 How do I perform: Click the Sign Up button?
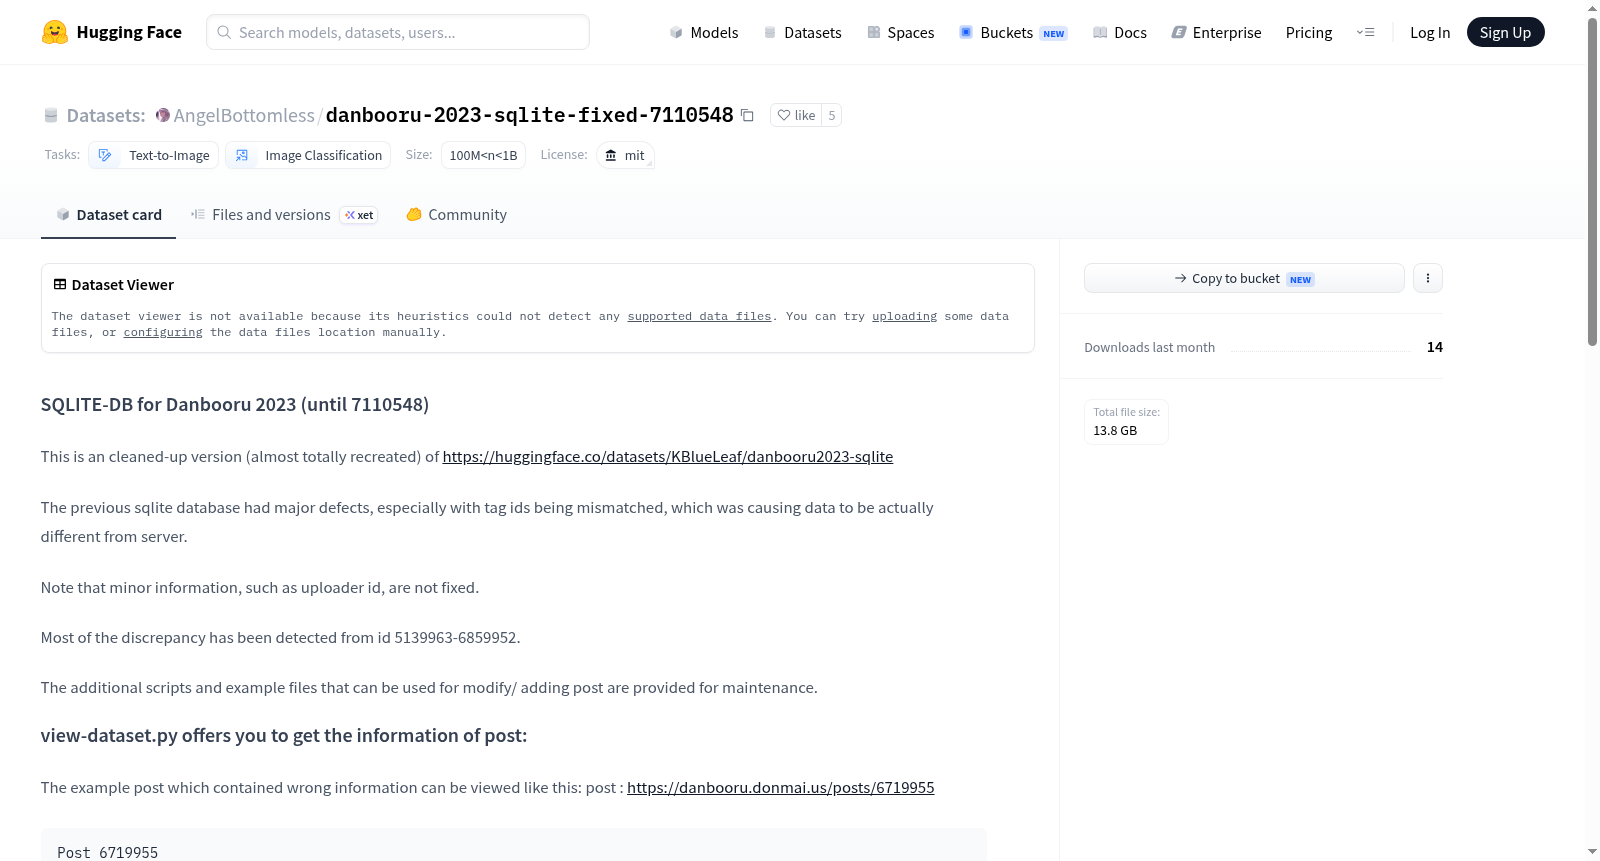coord(1505,32)
